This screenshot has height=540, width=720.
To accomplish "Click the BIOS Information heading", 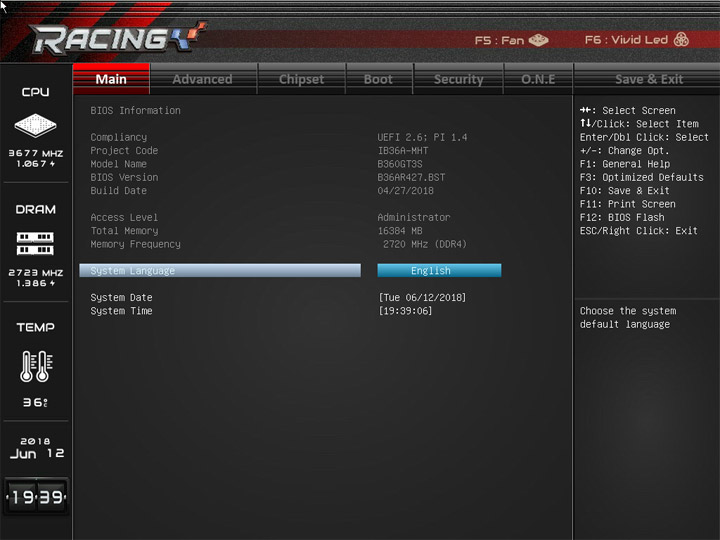I will pos(135,111).
